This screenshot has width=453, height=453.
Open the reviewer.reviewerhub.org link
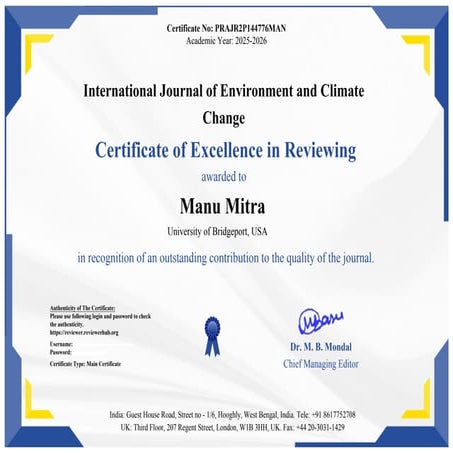[84, 332]
